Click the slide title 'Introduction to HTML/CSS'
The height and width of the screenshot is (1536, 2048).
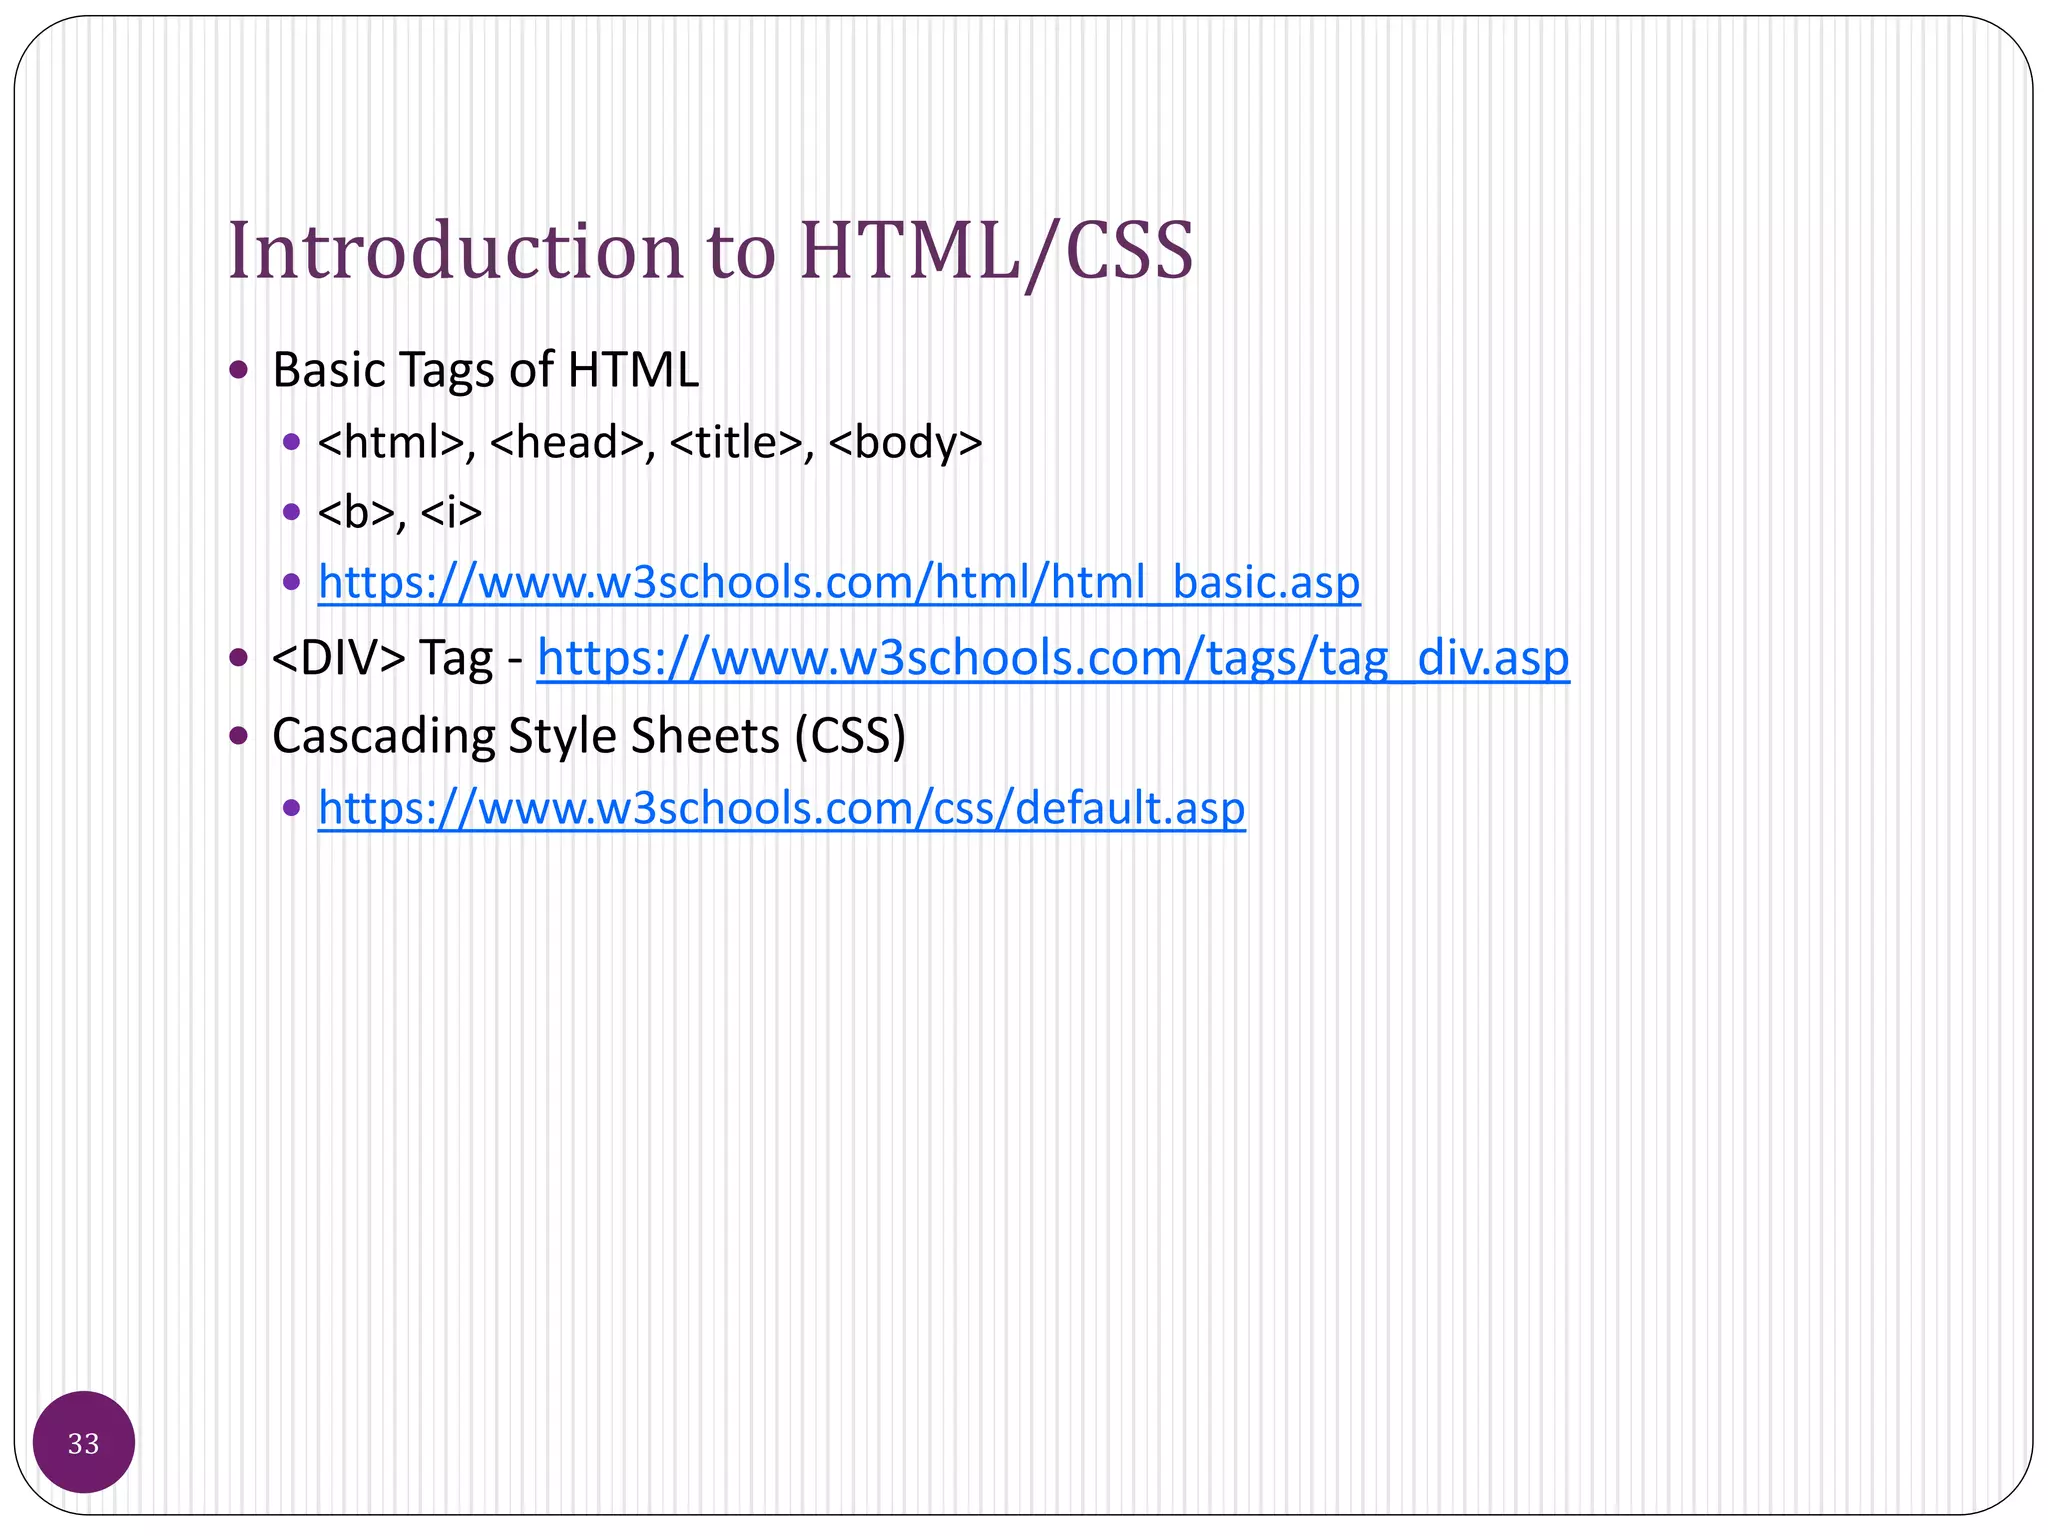tap(711, 250)
